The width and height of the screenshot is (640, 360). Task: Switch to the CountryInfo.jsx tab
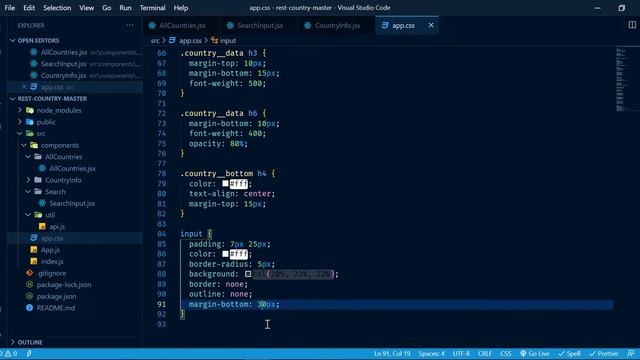pyautogui.click(x=337, y=25)
